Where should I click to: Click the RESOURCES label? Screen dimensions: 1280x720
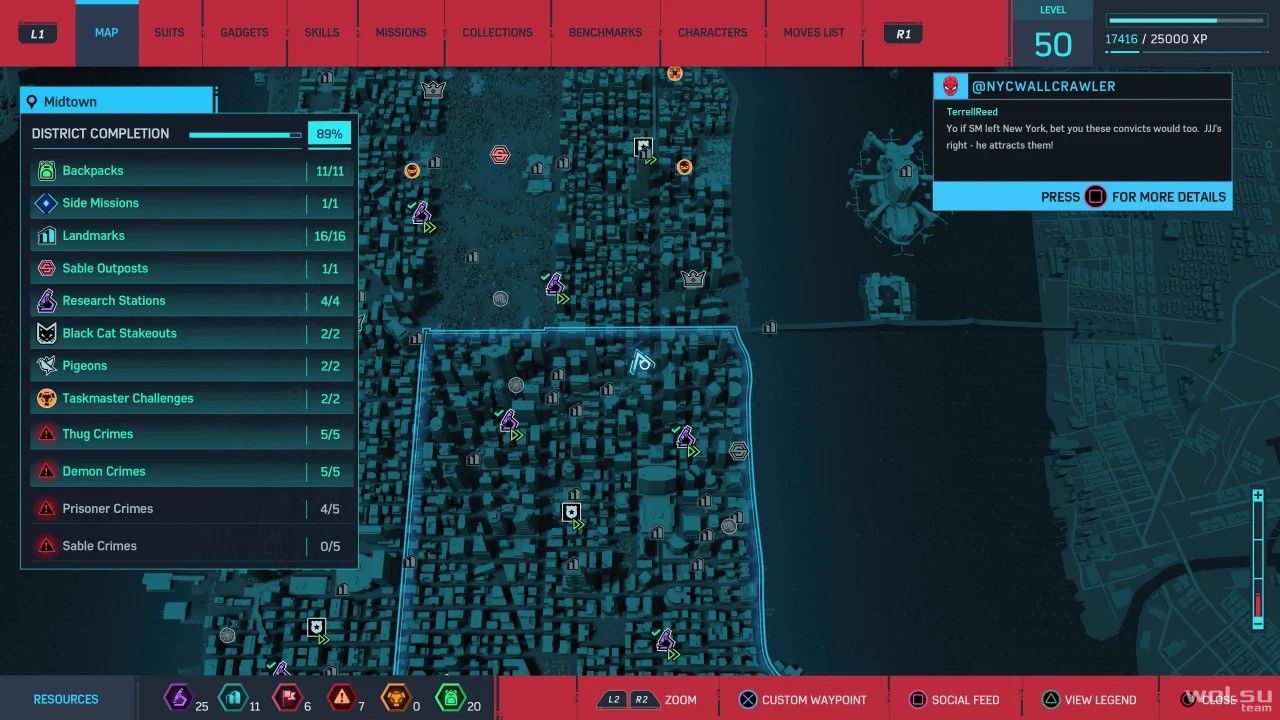pyautogui.click(x=66, y=699)
